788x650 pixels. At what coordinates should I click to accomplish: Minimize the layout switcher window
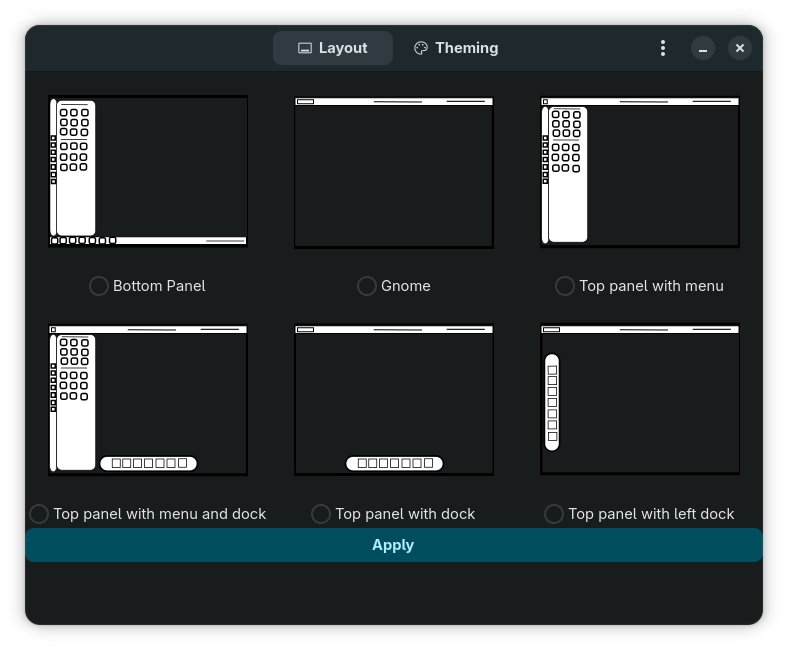[703, 48]
